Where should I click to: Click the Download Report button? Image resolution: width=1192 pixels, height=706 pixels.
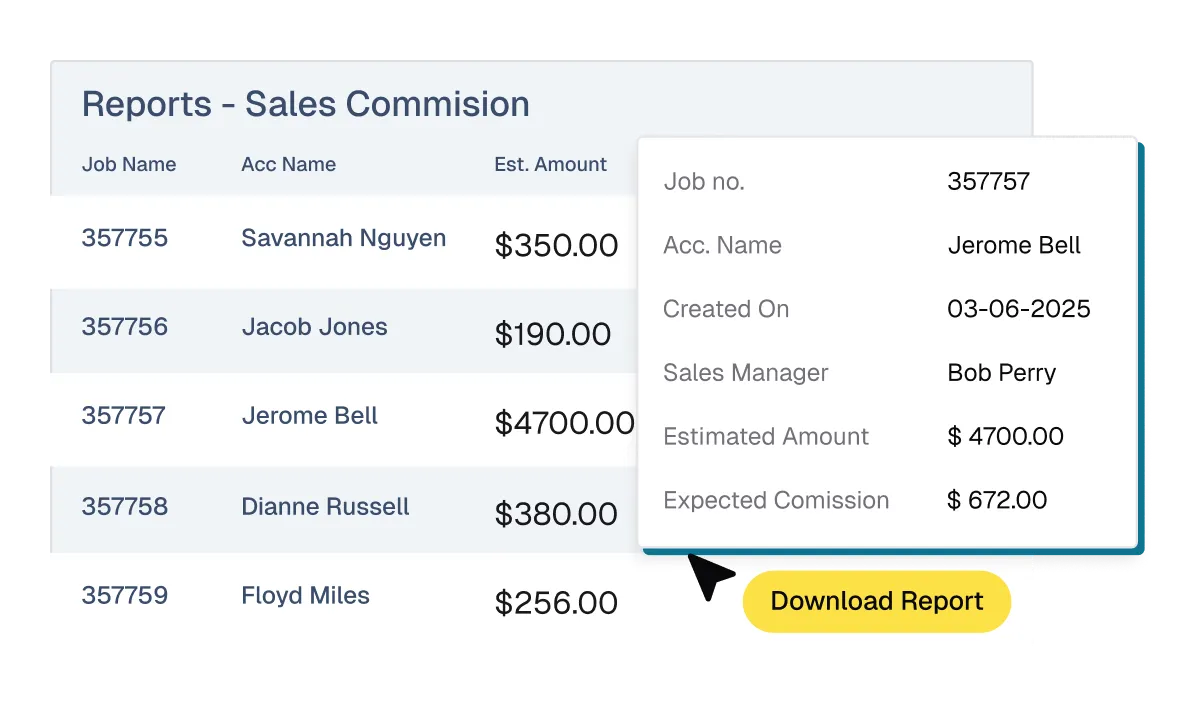point(876,601)
